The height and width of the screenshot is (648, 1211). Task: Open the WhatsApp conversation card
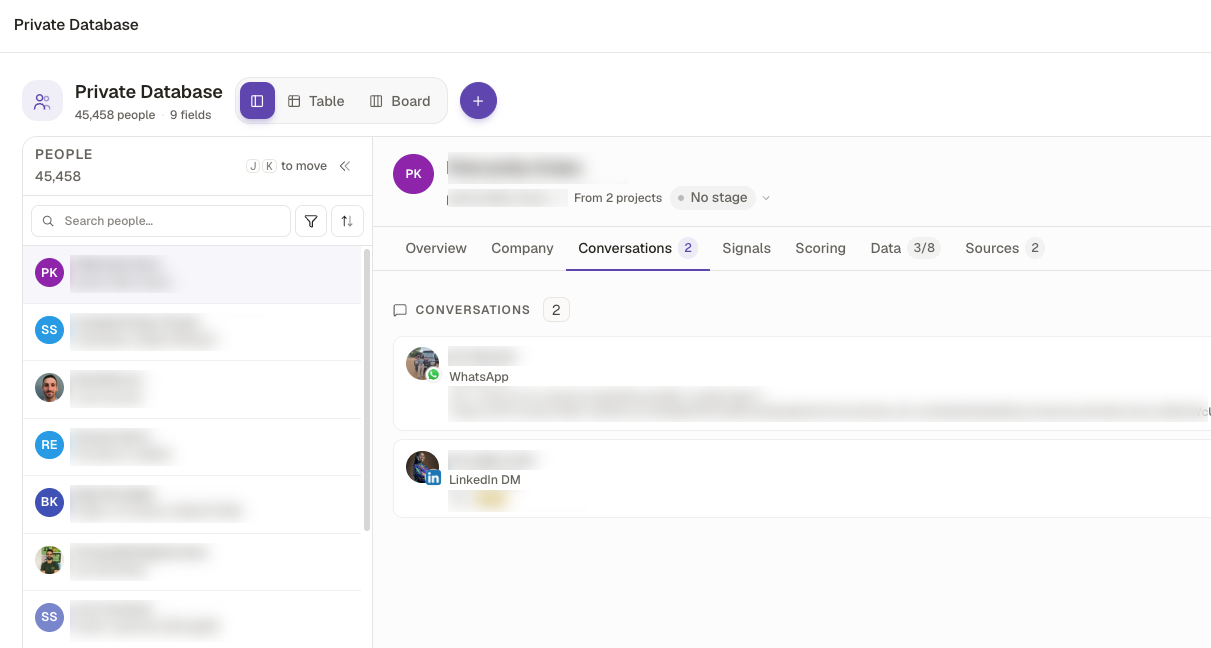pos(802,384)
